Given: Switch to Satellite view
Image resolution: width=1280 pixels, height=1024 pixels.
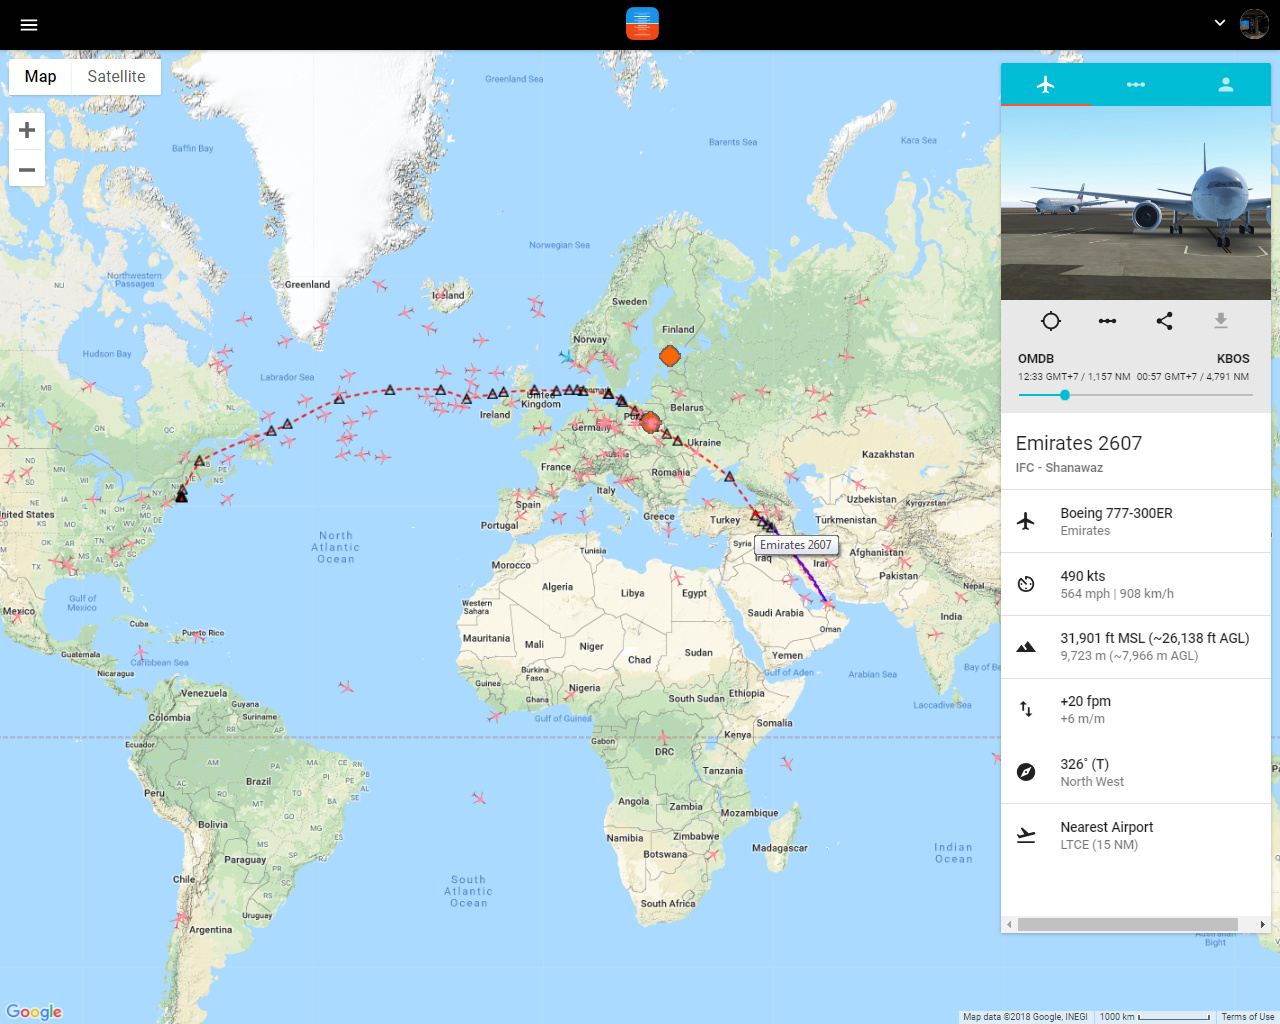Looking at the screenshot, I should [x=116, y=76].
